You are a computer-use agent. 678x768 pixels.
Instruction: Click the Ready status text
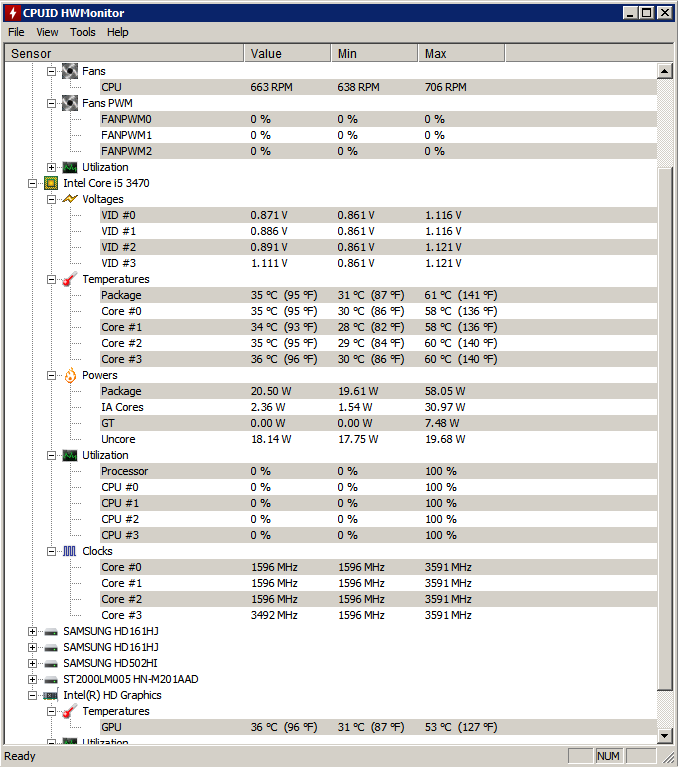(20, 756)
